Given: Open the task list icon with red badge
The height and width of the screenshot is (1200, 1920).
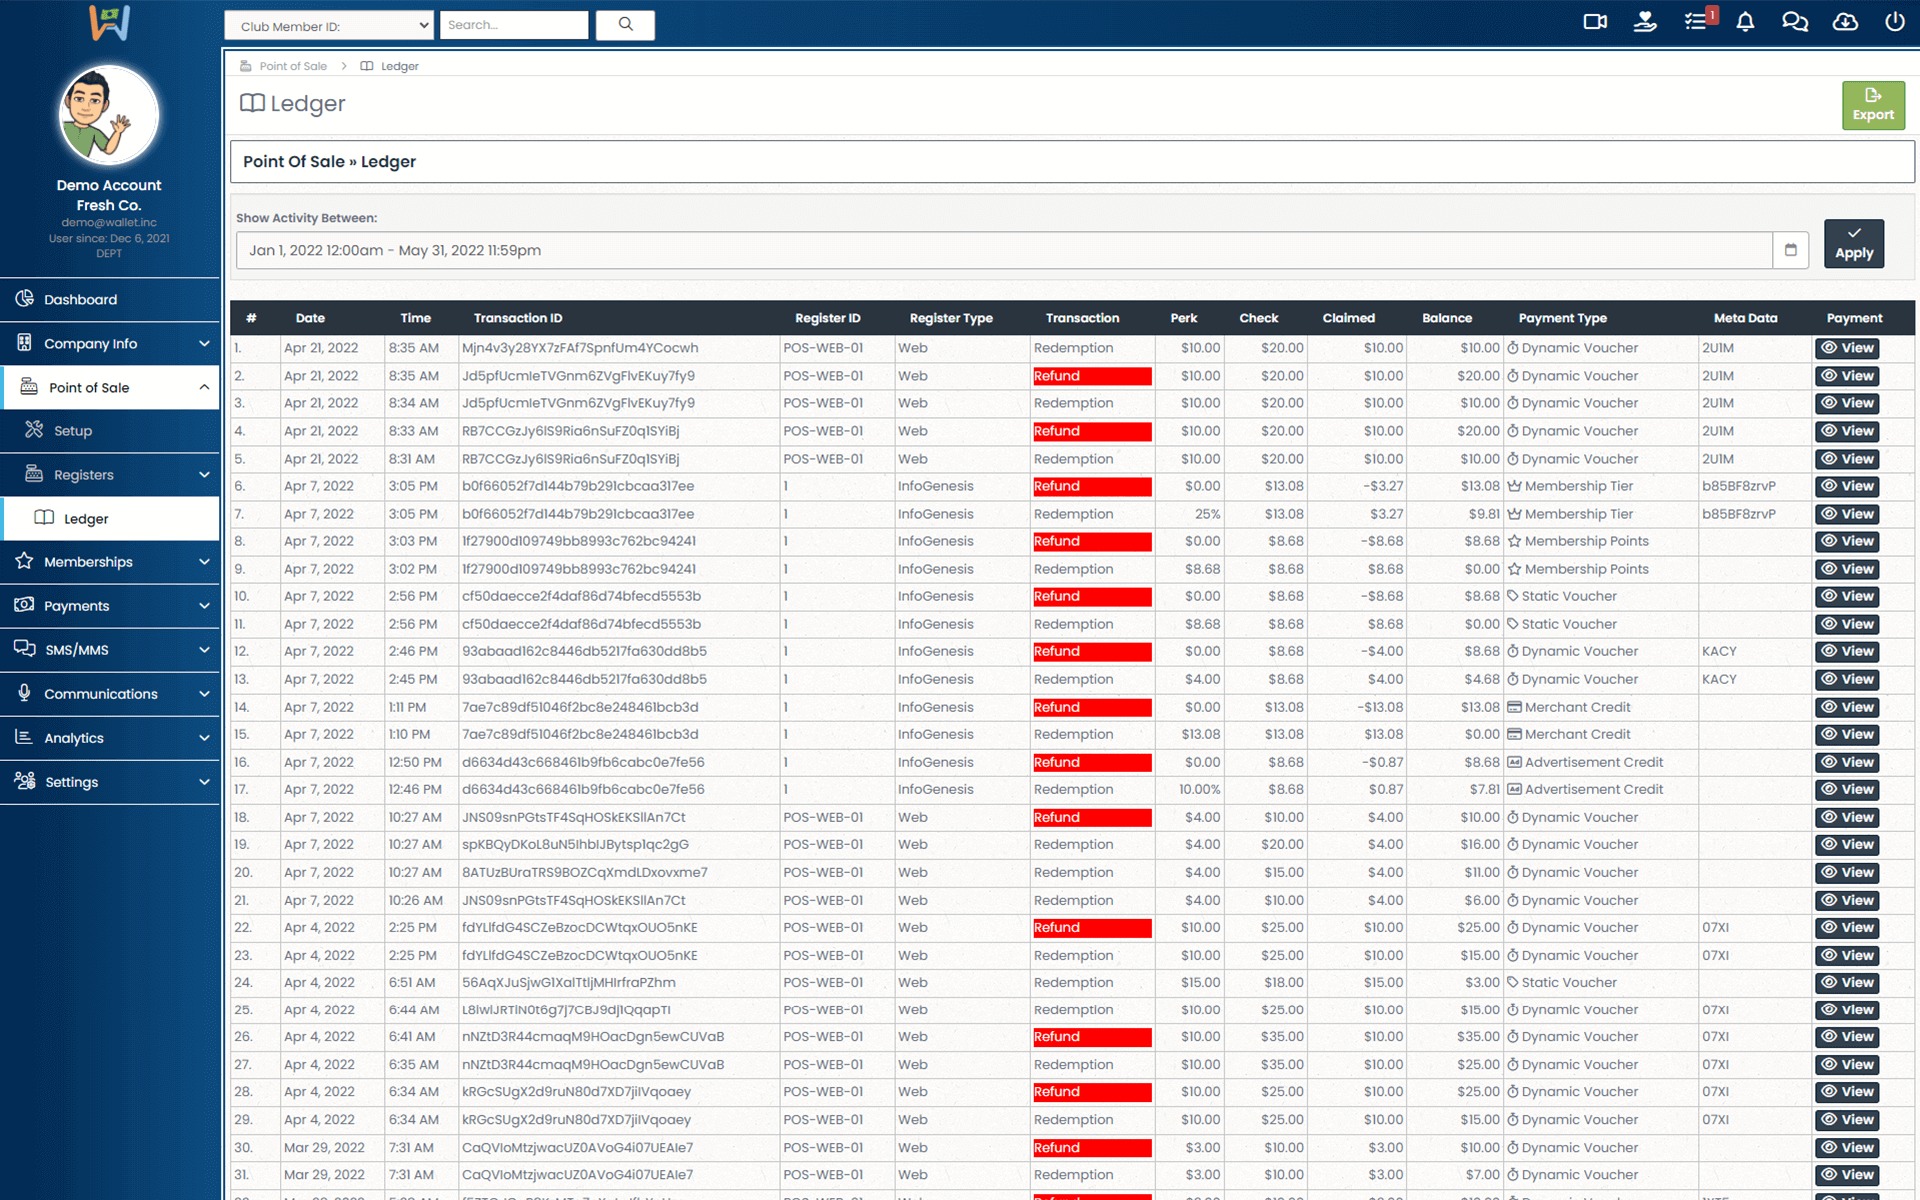Looking at the screenshot, I should click(1697, 22).
